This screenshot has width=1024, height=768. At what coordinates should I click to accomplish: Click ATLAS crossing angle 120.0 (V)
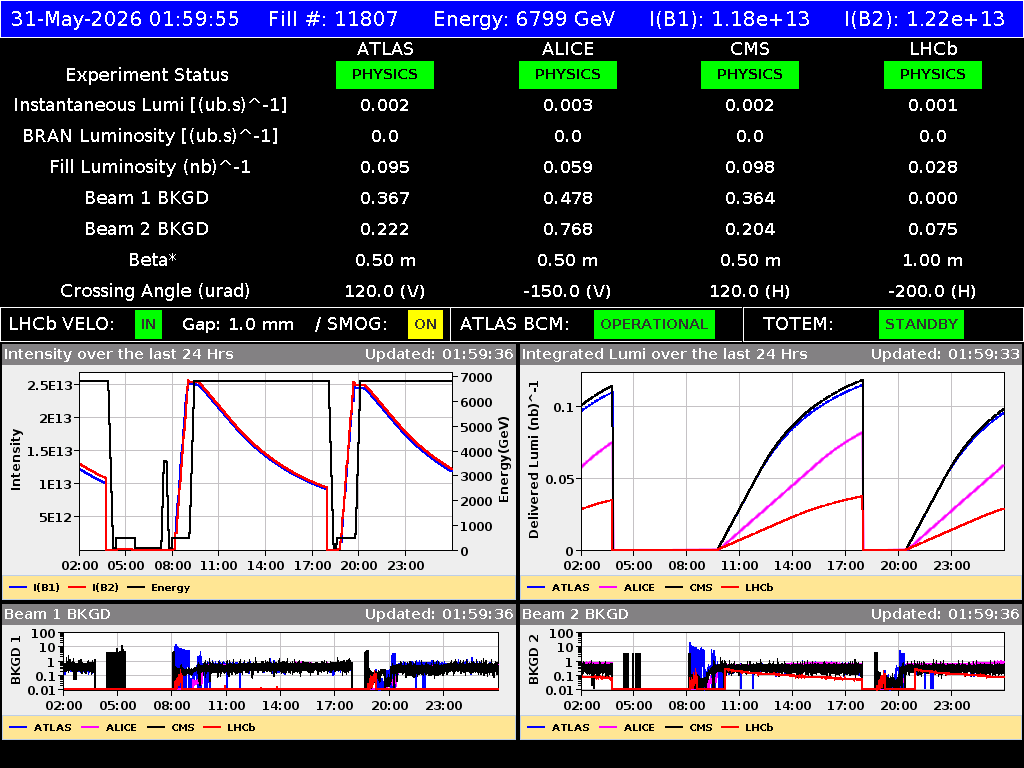(x=385, y=291)
